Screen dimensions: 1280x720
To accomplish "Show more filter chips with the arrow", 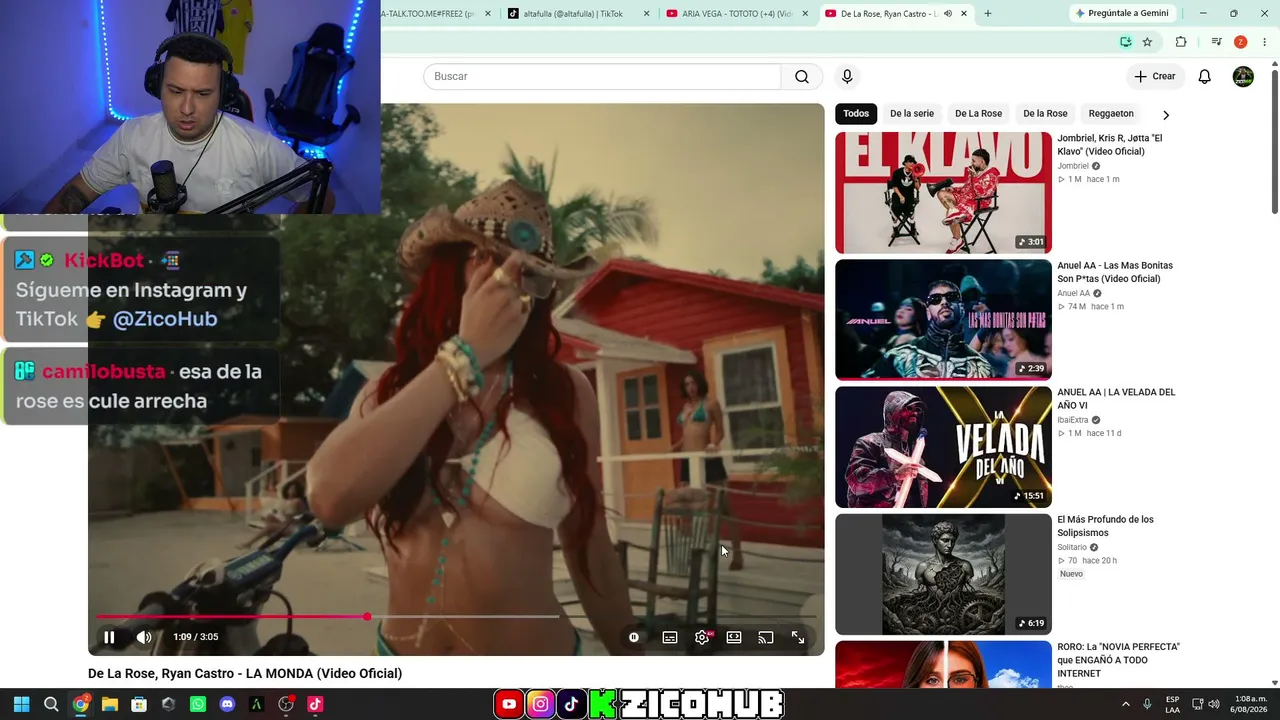I will (1166, 115).
